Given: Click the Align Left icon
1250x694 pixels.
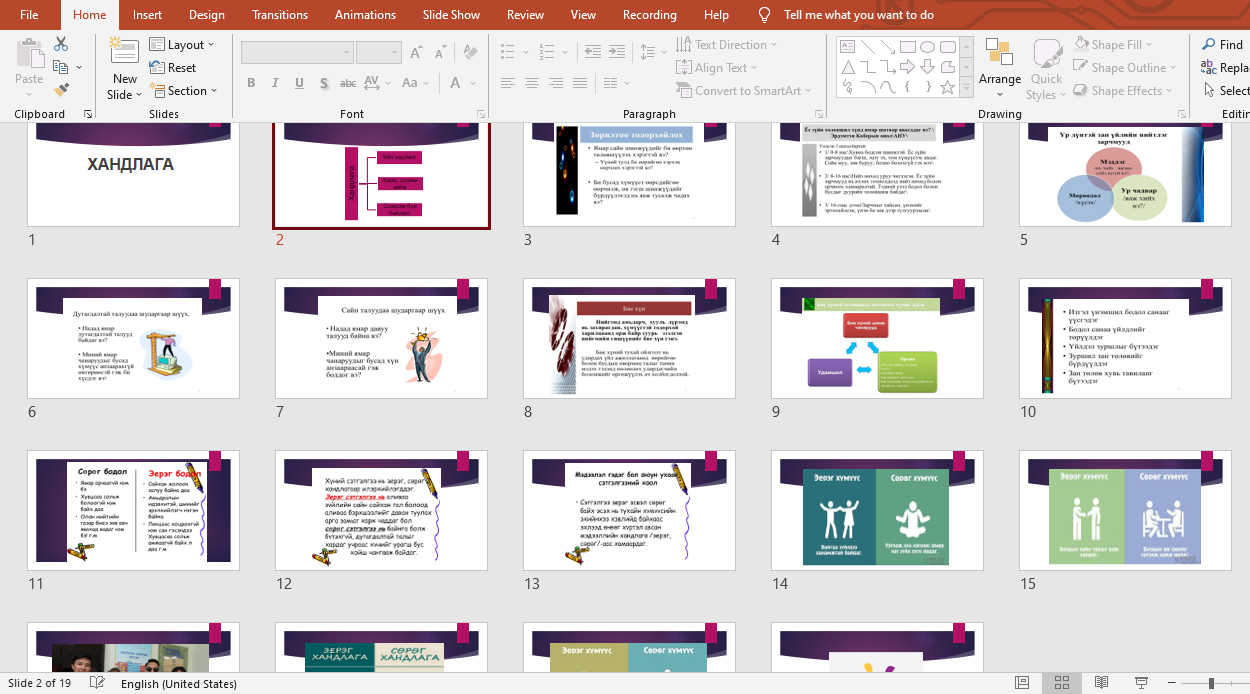Looking at the screenshot, I should (x=508, y=83).
